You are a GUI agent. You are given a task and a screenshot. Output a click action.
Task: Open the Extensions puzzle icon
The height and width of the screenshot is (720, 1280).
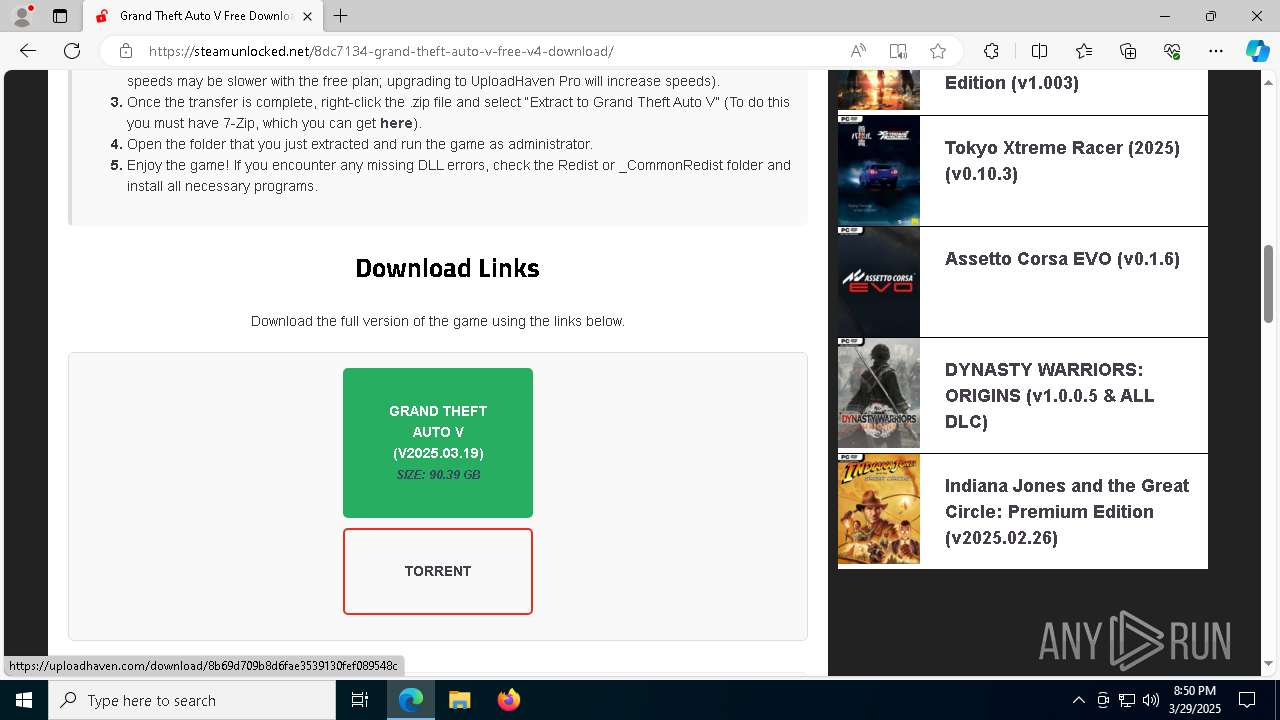(991, 51)
